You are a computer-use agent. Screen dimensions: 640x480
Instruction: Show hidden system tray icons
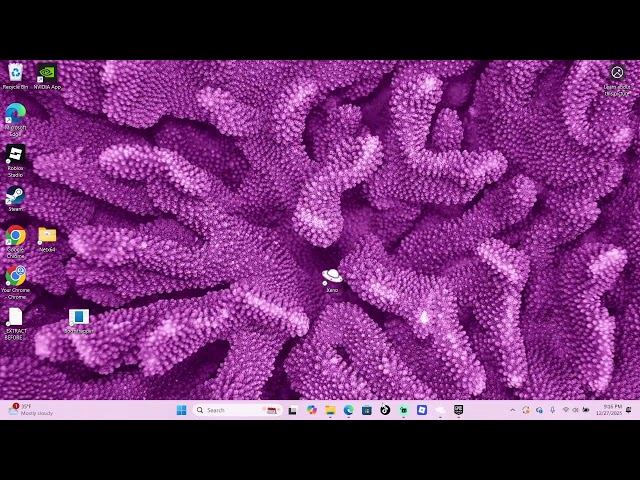pyautogui.click(x=513, y=410)
